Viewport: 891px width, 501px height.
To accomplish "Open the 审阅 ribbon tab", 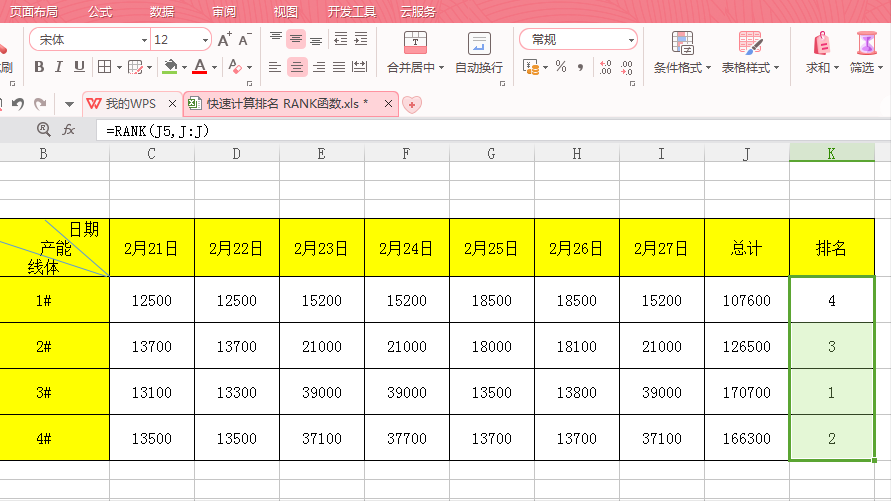I will pyautogui.click(x=224, y=11).
